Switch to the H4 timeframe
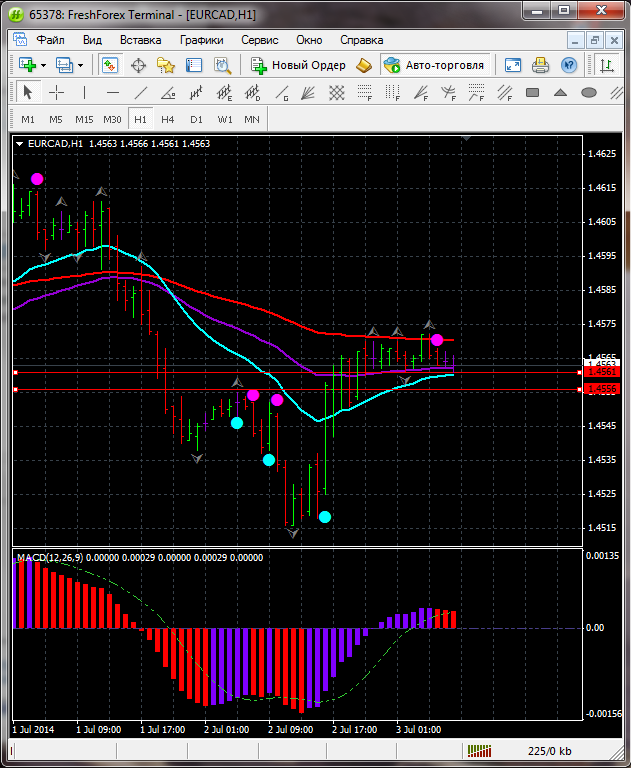Screen dimensions: 632x768 pos(167,119)
